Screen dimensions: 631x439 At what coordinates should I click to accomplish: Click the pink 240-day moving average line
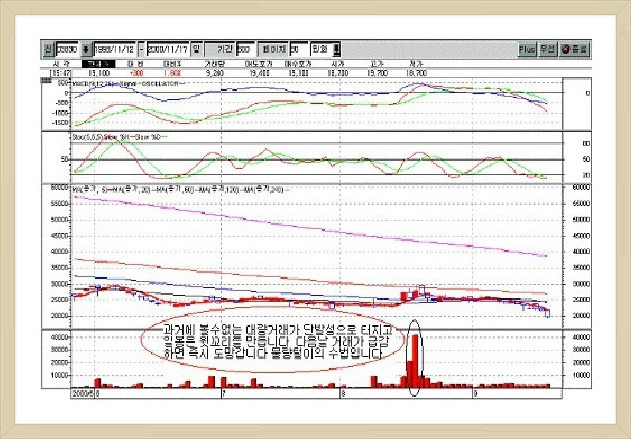300,226
